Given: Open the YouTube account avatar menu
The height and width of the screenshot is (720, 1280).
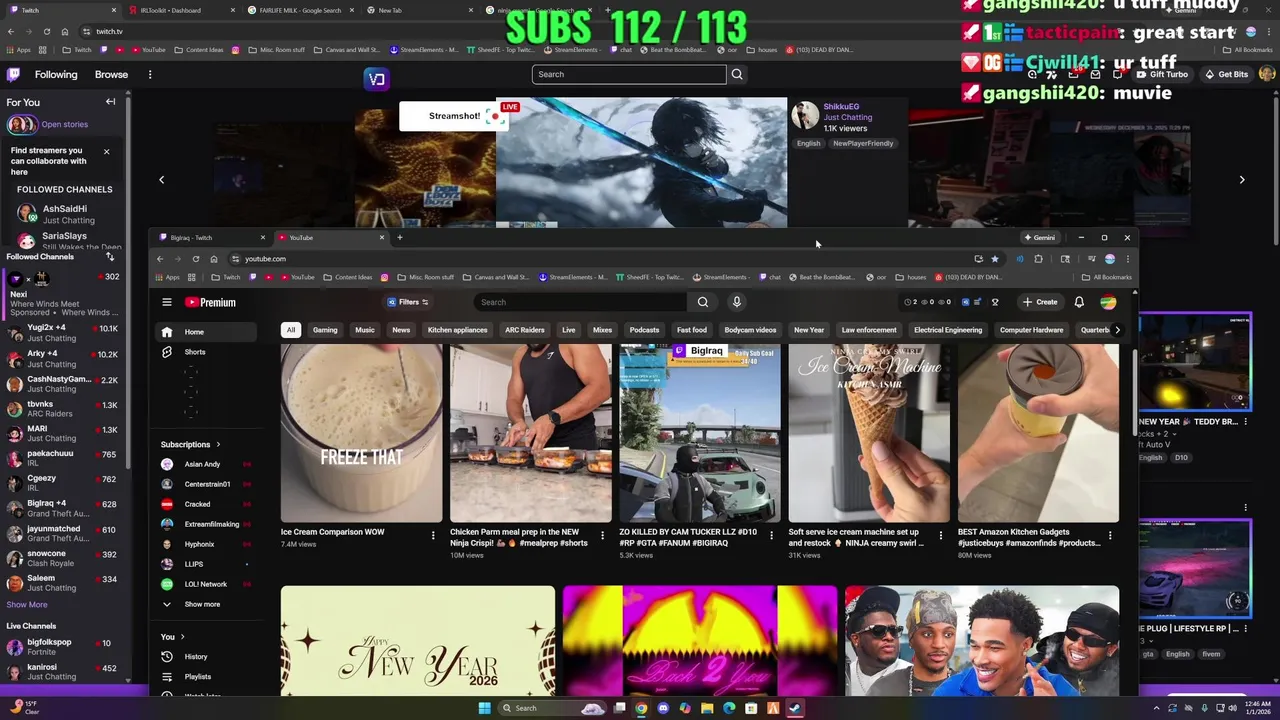Looking at the screenshot, I should [1108, 302].
